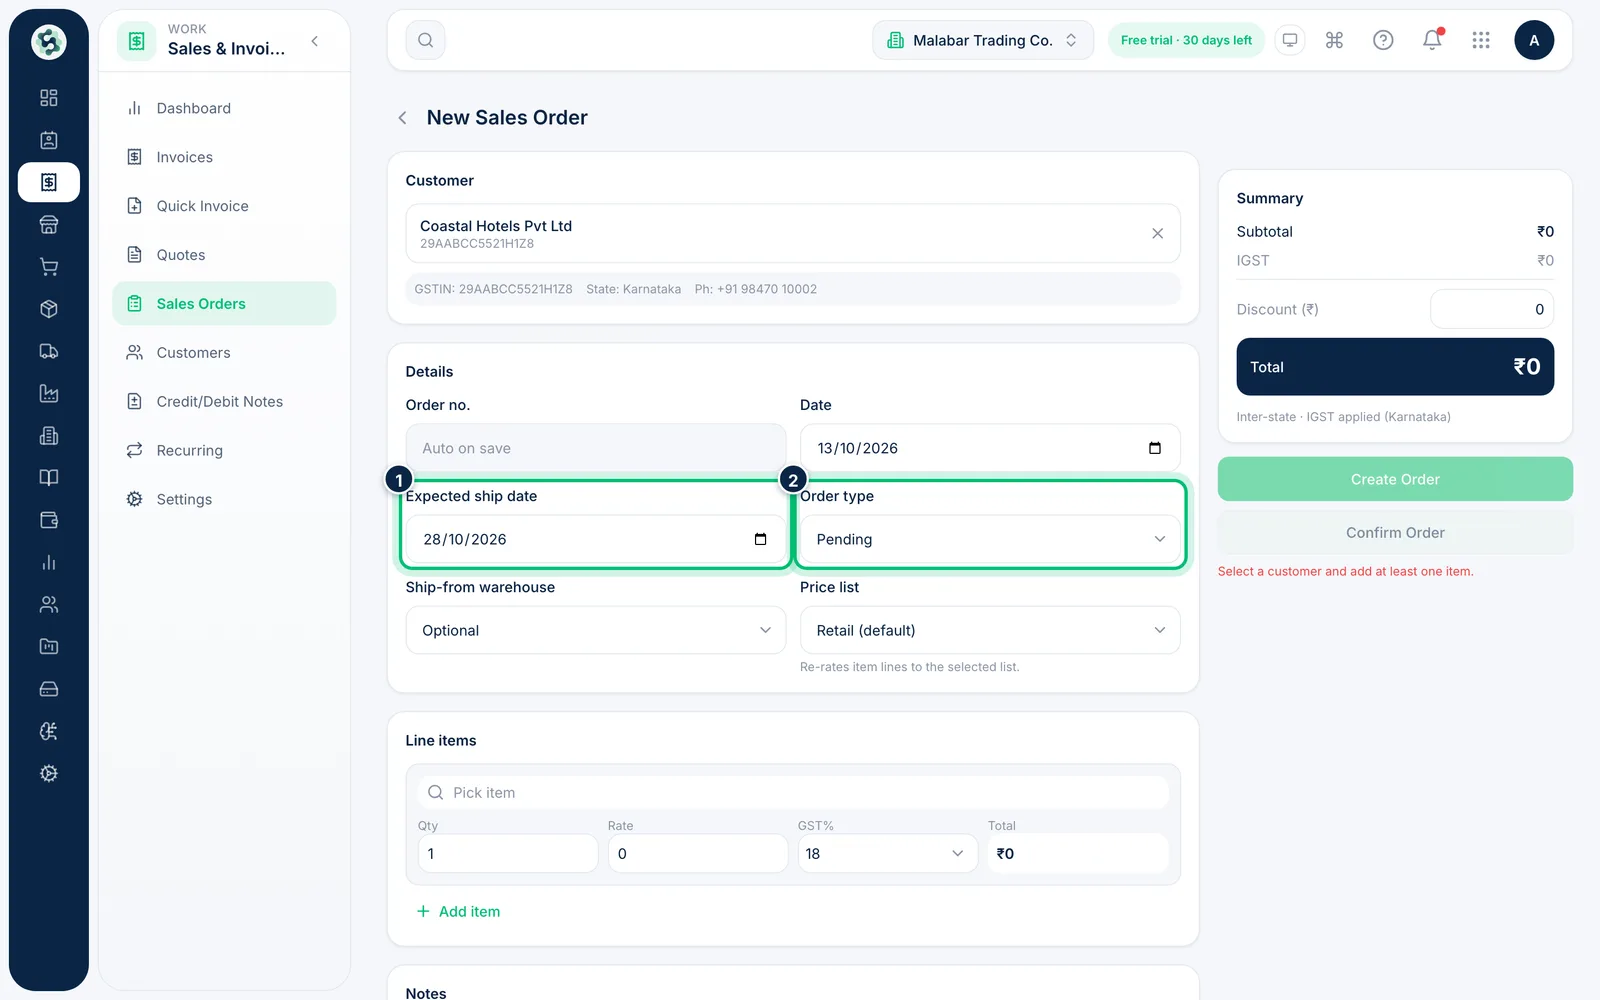Open Customers in the sidebar menu
Image resolution: width=1600 pixels, height=1000 pixels.
tap(224, 353)
